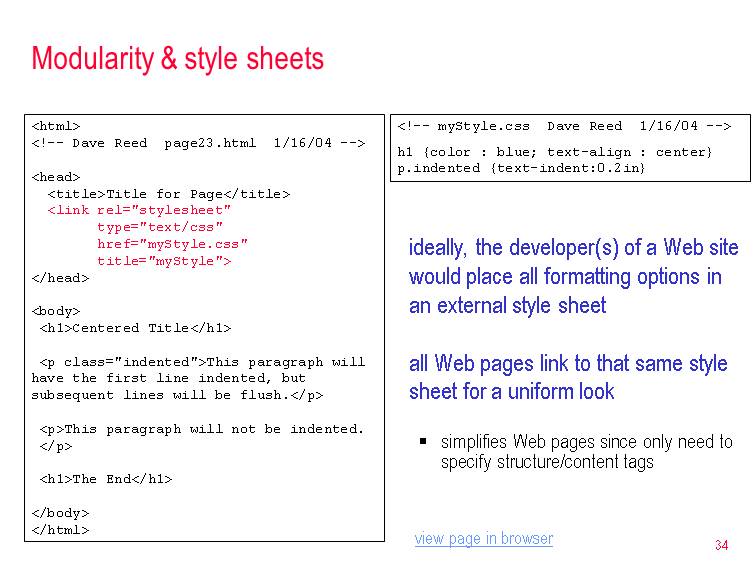Click the myStyle.css comment header line
The height and width of the screenshot is (576, 756).
coord(564,126)
